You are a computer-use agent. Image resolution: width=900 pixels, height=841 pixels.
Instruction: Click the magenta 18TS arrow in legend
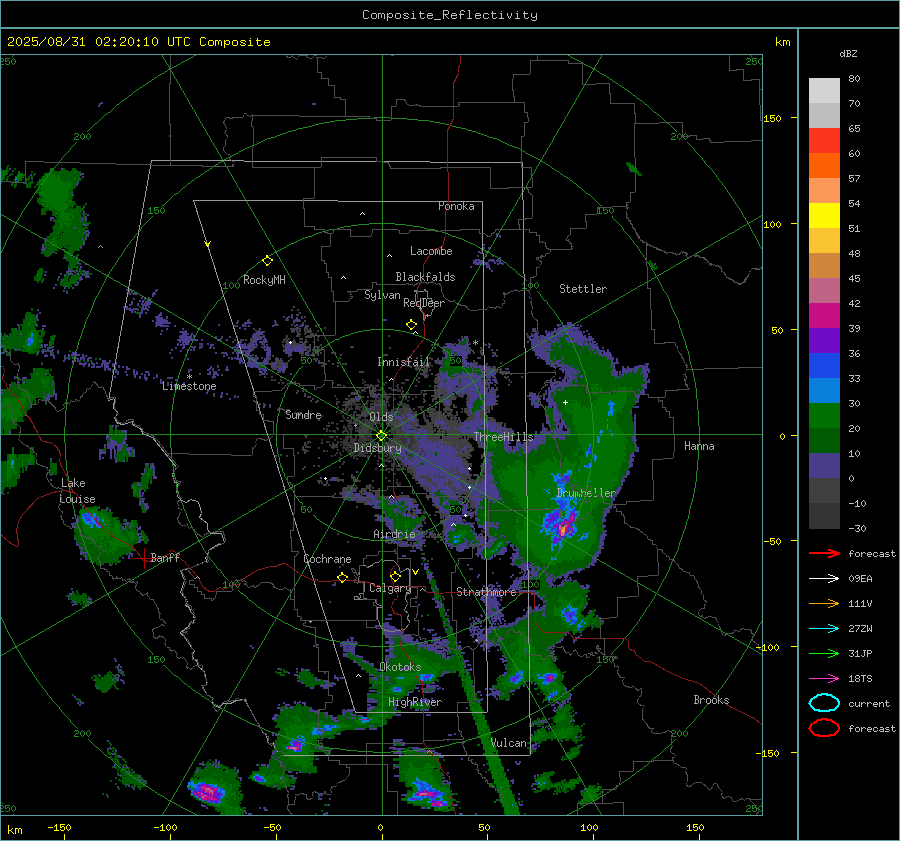pyautogui.click(x=824, y=679)
